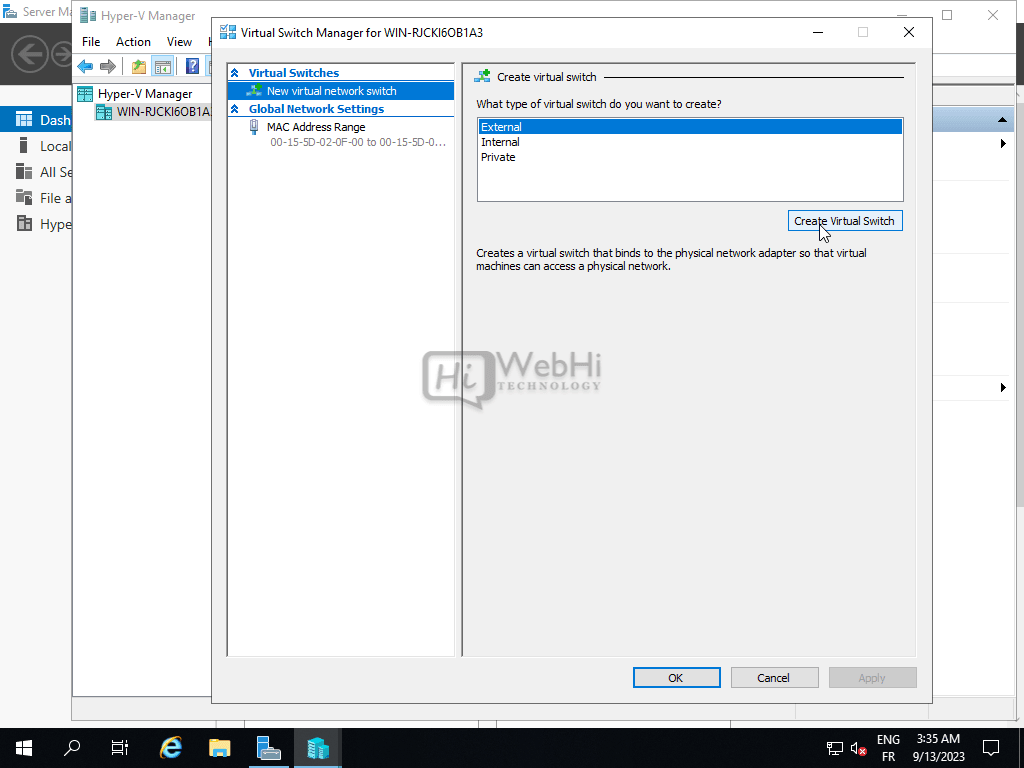Click the muted volume icon in system tray
The image size is (1024, 768).
click(858, 748)
